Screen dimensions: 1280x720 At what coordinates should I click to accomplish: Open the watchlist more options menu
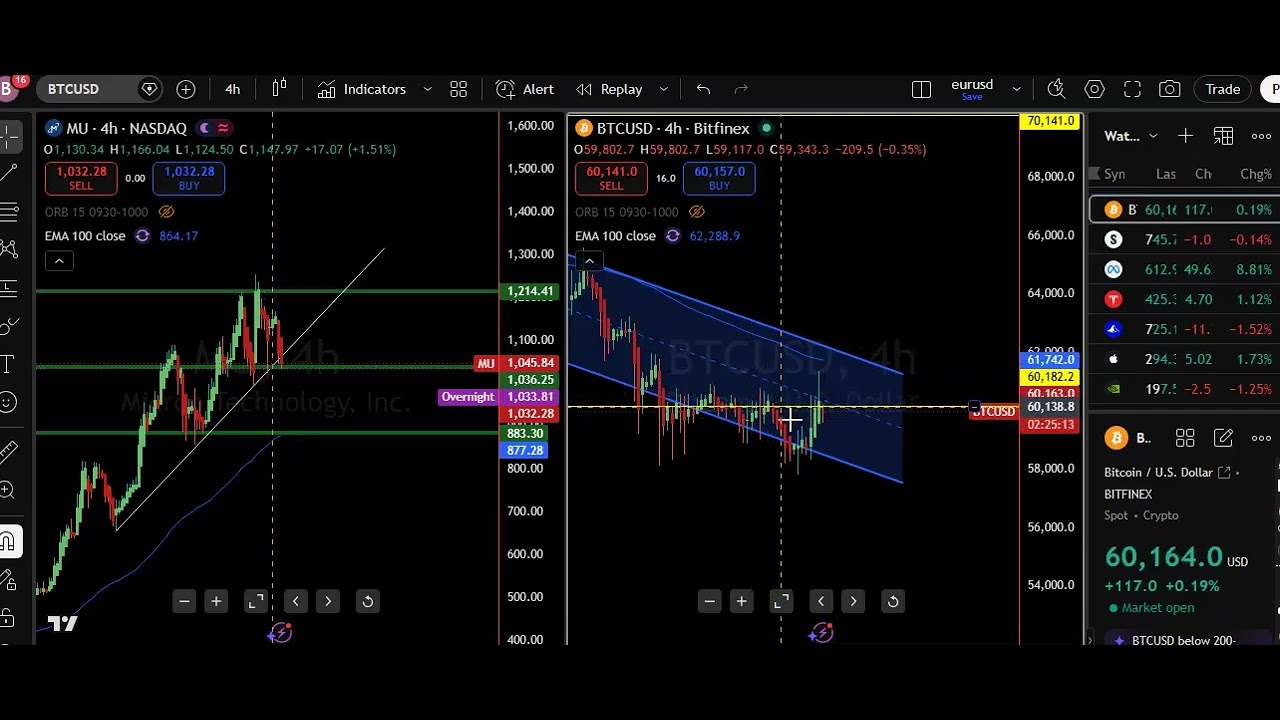tap(1261, 136)
